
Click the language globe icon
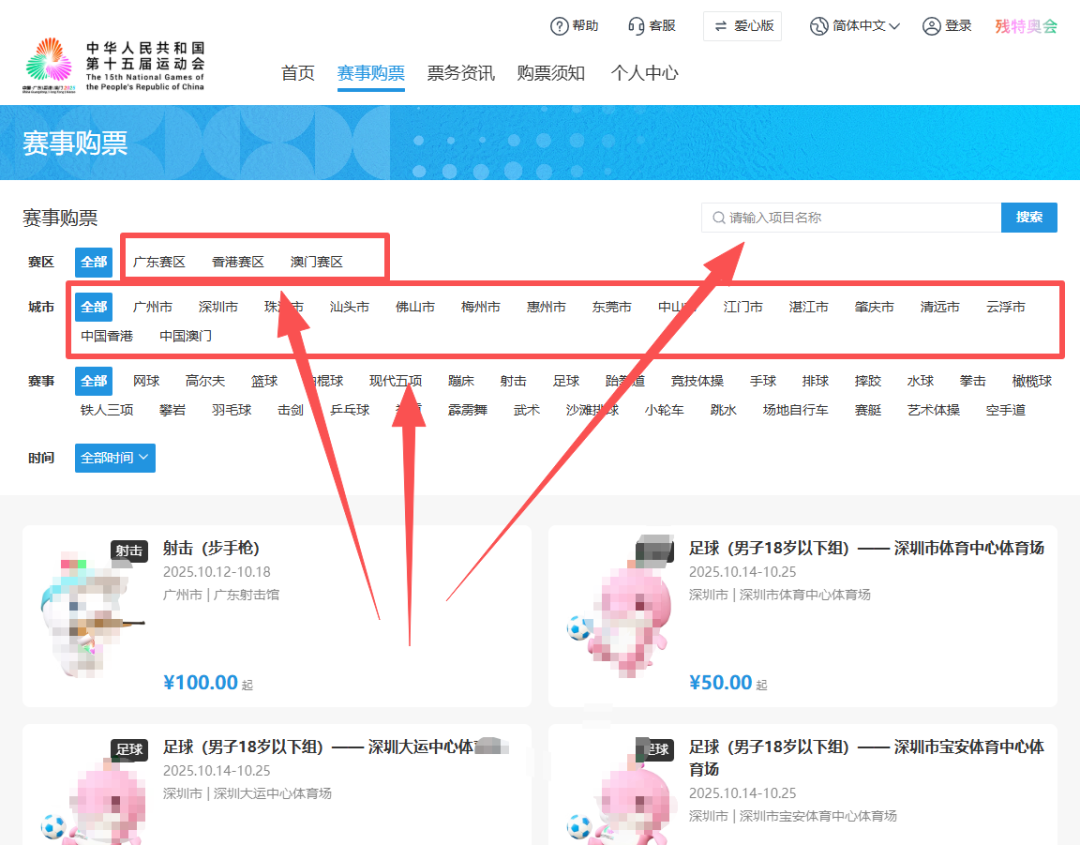pyautogui.click(x=816, y=26)
